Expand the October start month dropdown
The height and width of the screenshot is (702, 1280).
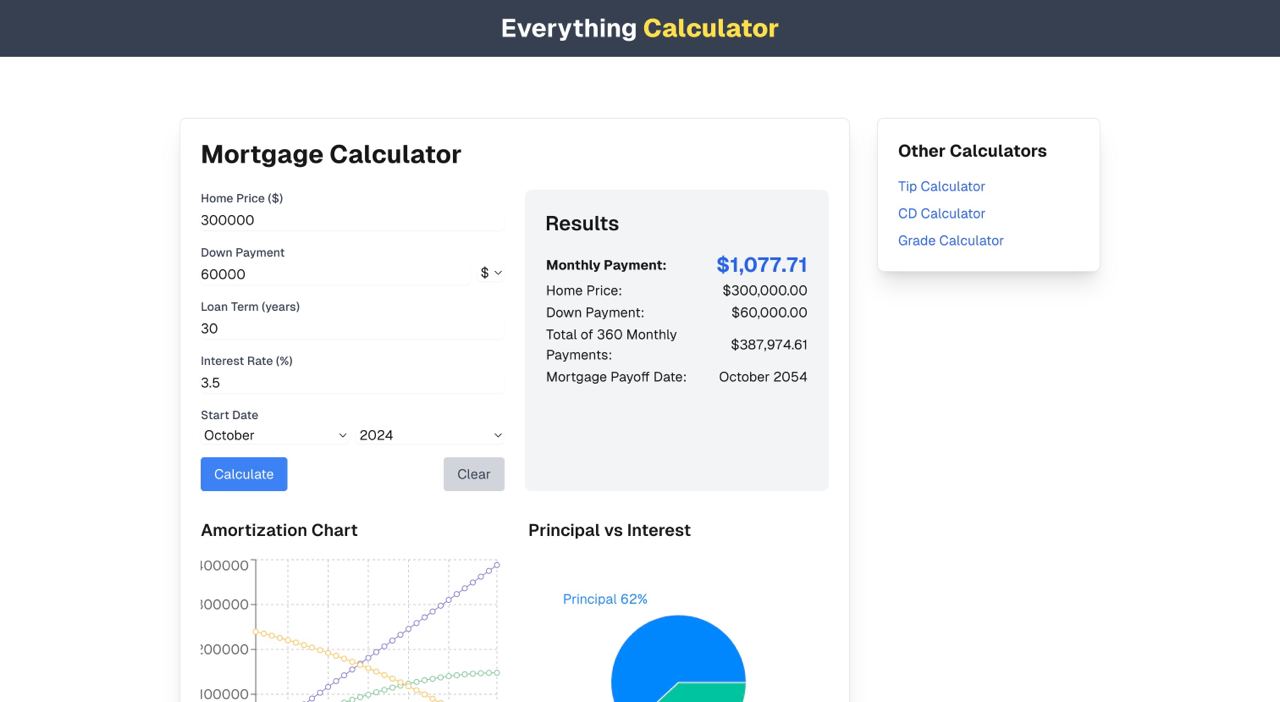275,435
